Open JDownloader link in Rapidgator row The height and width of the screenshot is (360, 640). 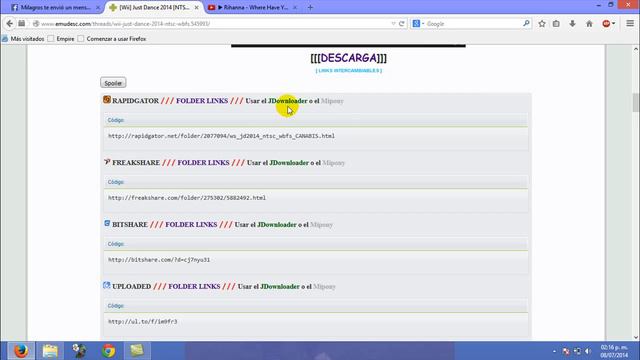click(x=287, y=101)
